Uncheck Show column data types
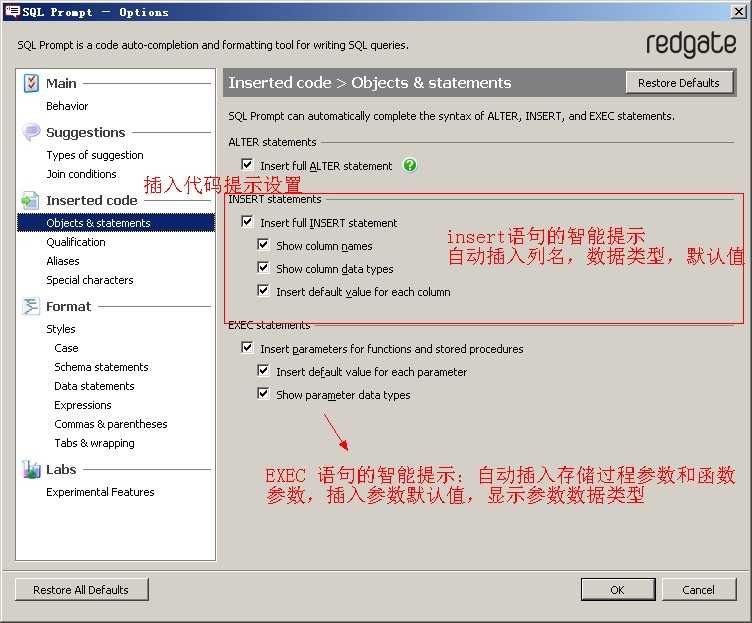 click(x=263, y=267)
